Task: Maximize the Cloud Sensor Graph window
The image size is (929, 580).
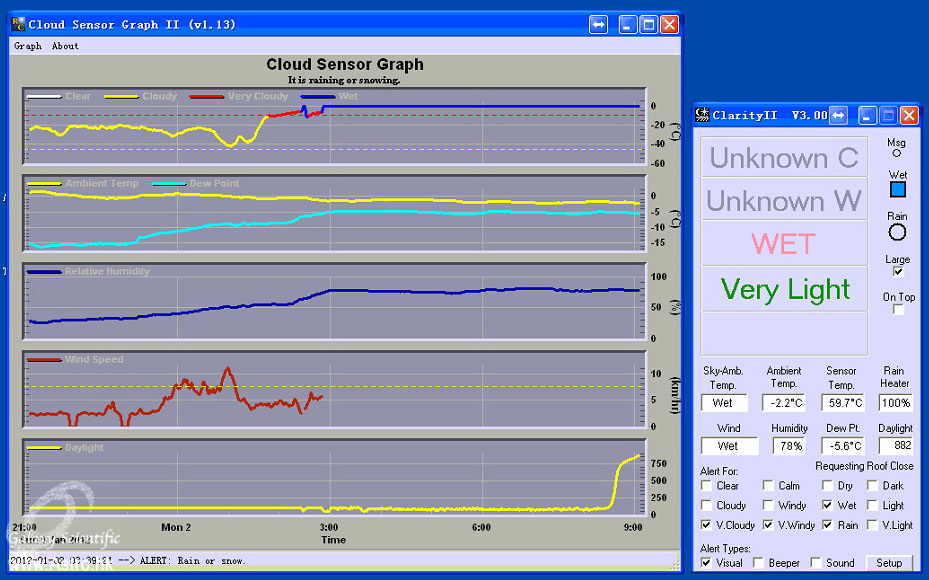Action: [x=648, y=24]
